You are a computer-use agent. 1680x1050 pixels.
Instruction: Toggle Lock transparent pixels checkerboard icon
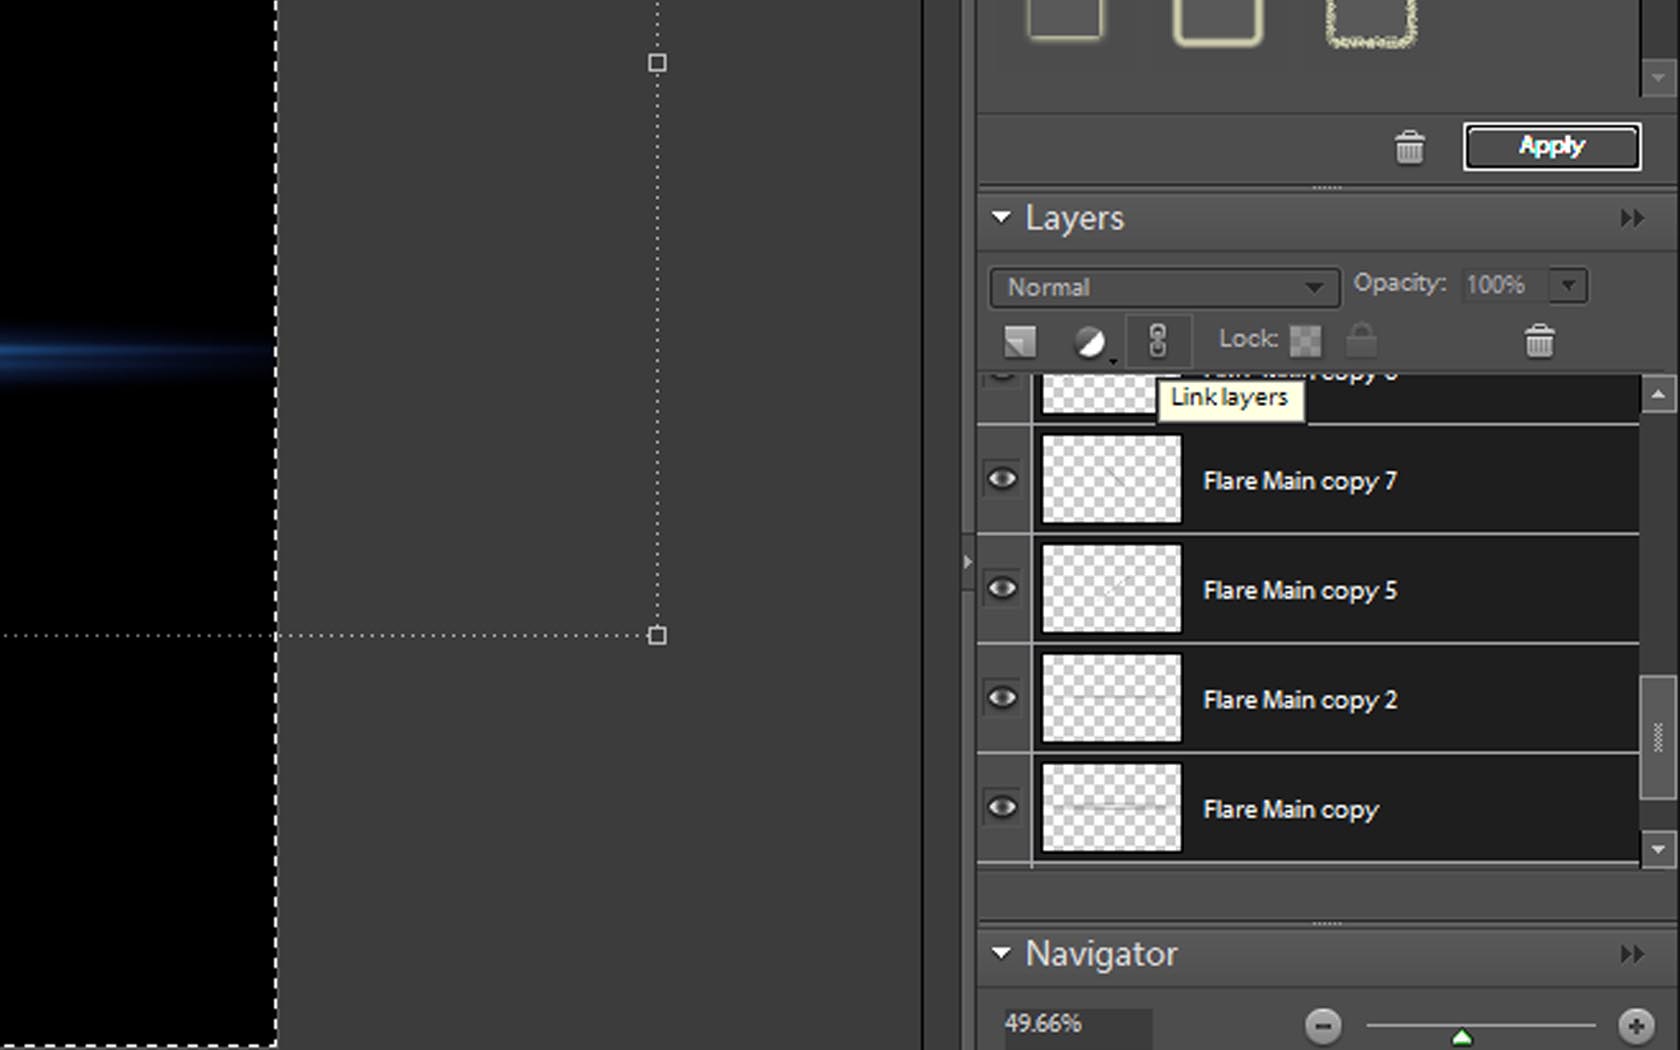(x=1305, y=341)
